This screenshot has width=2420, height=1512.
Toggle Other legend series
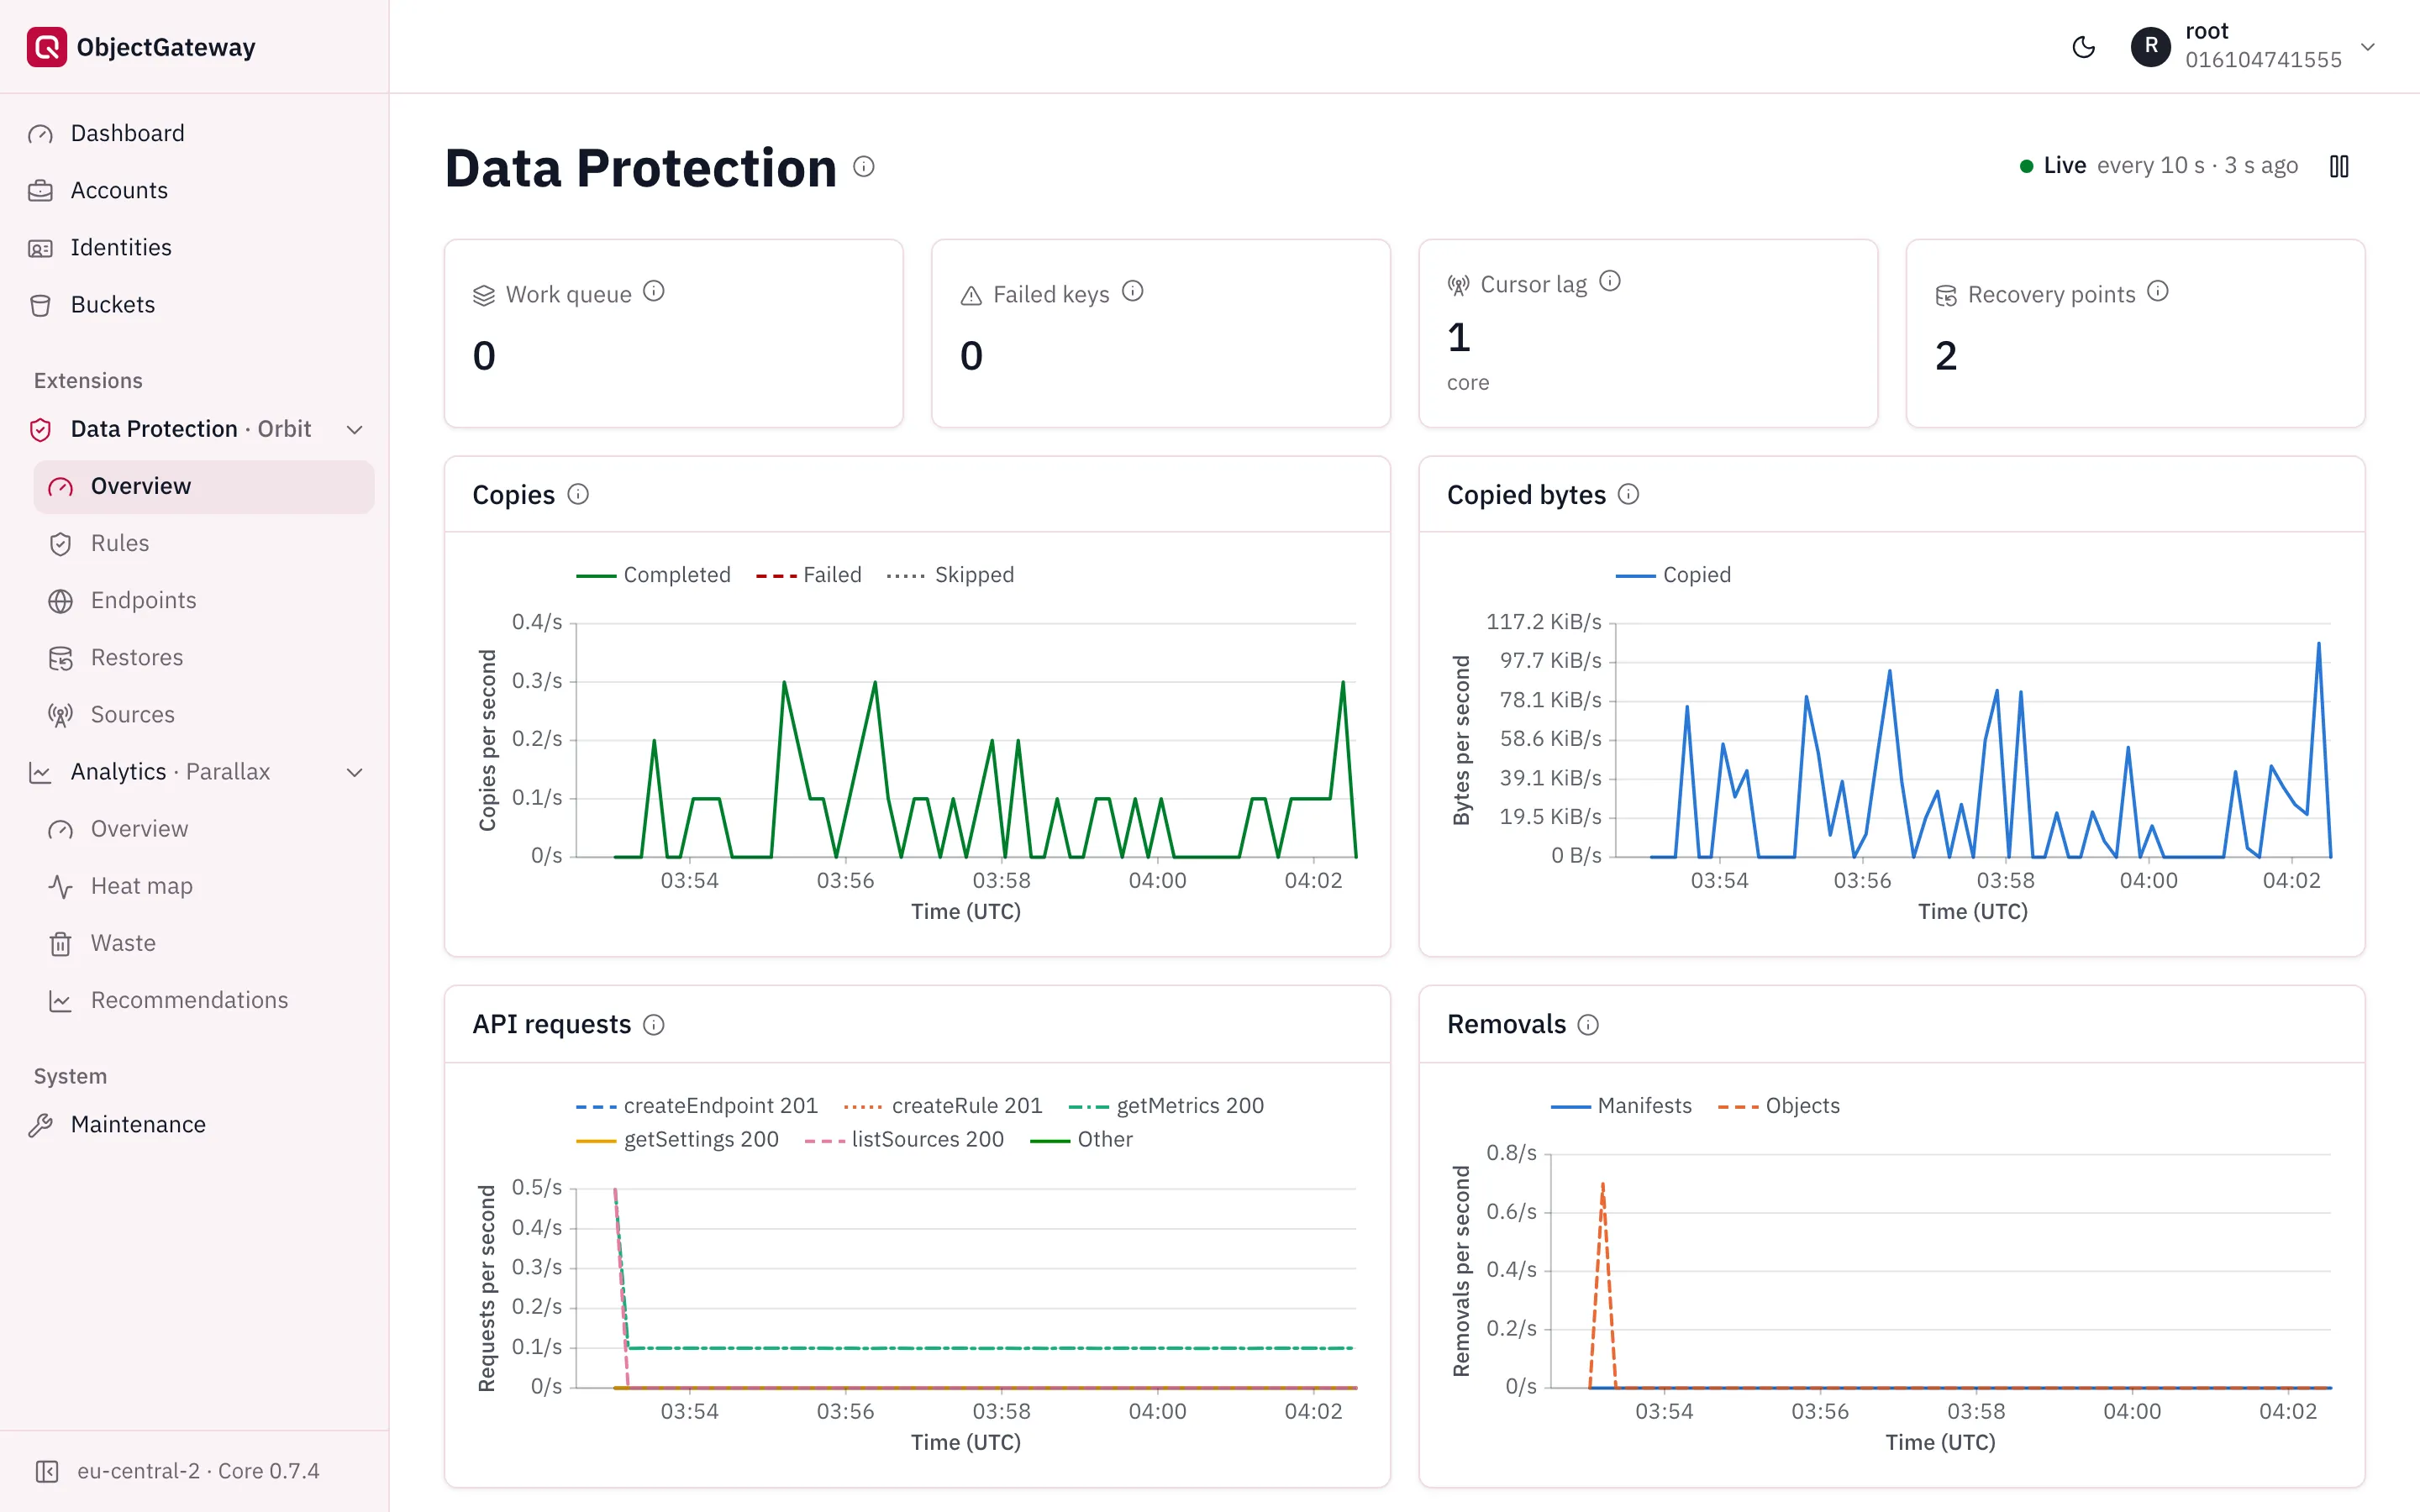pyautogui.click(x=1081, y=1140)
